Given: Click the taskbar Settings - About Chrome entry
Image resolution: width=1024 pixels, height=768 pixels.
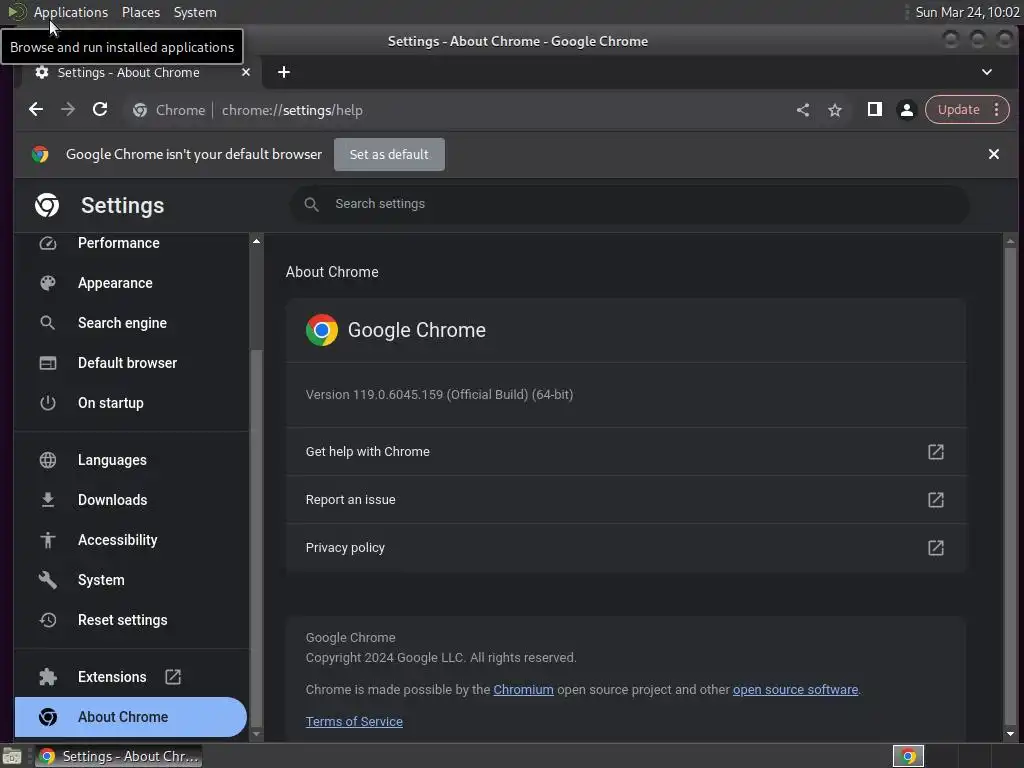Looking at the screenshot, I should 119,756.
